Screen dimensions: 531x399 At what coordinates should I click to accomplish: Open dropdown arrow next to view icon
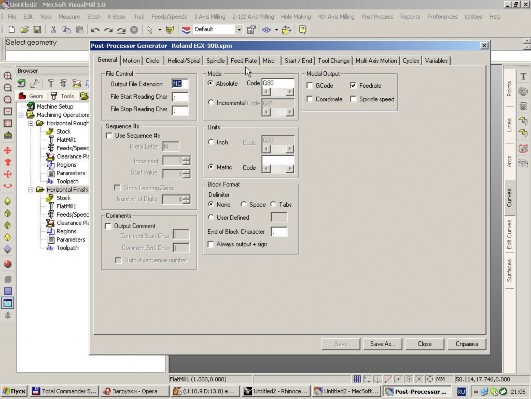(x=276, y=30)
